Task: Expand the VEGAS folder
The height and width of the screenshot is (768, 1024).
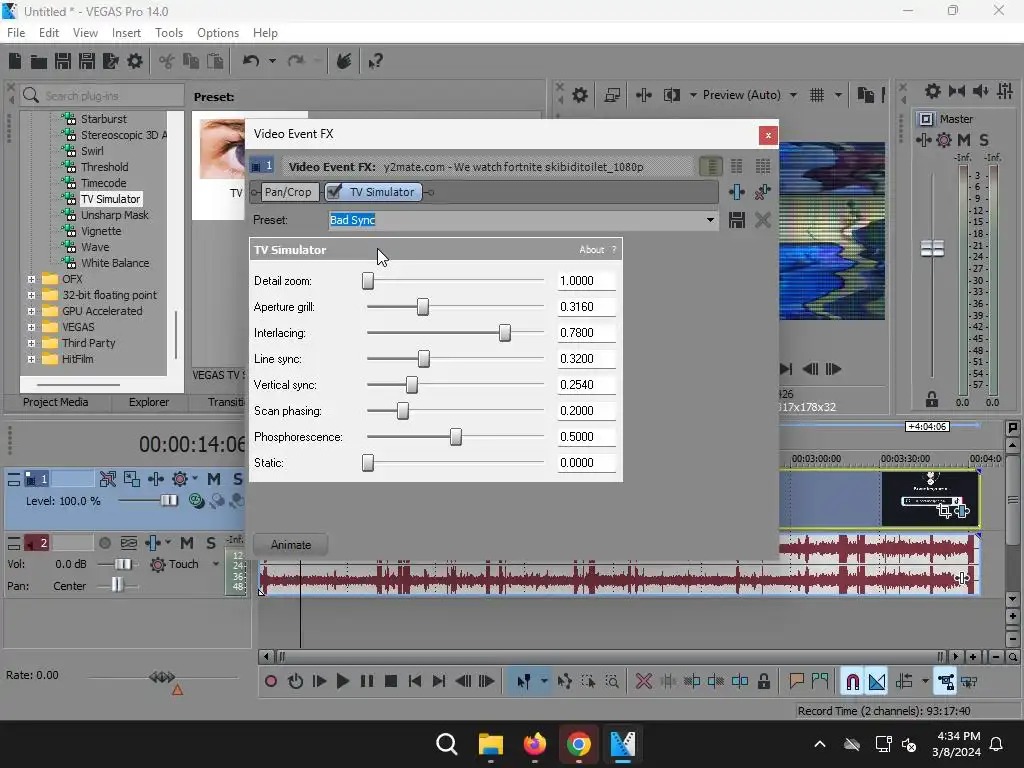Action: pos(31,327)
